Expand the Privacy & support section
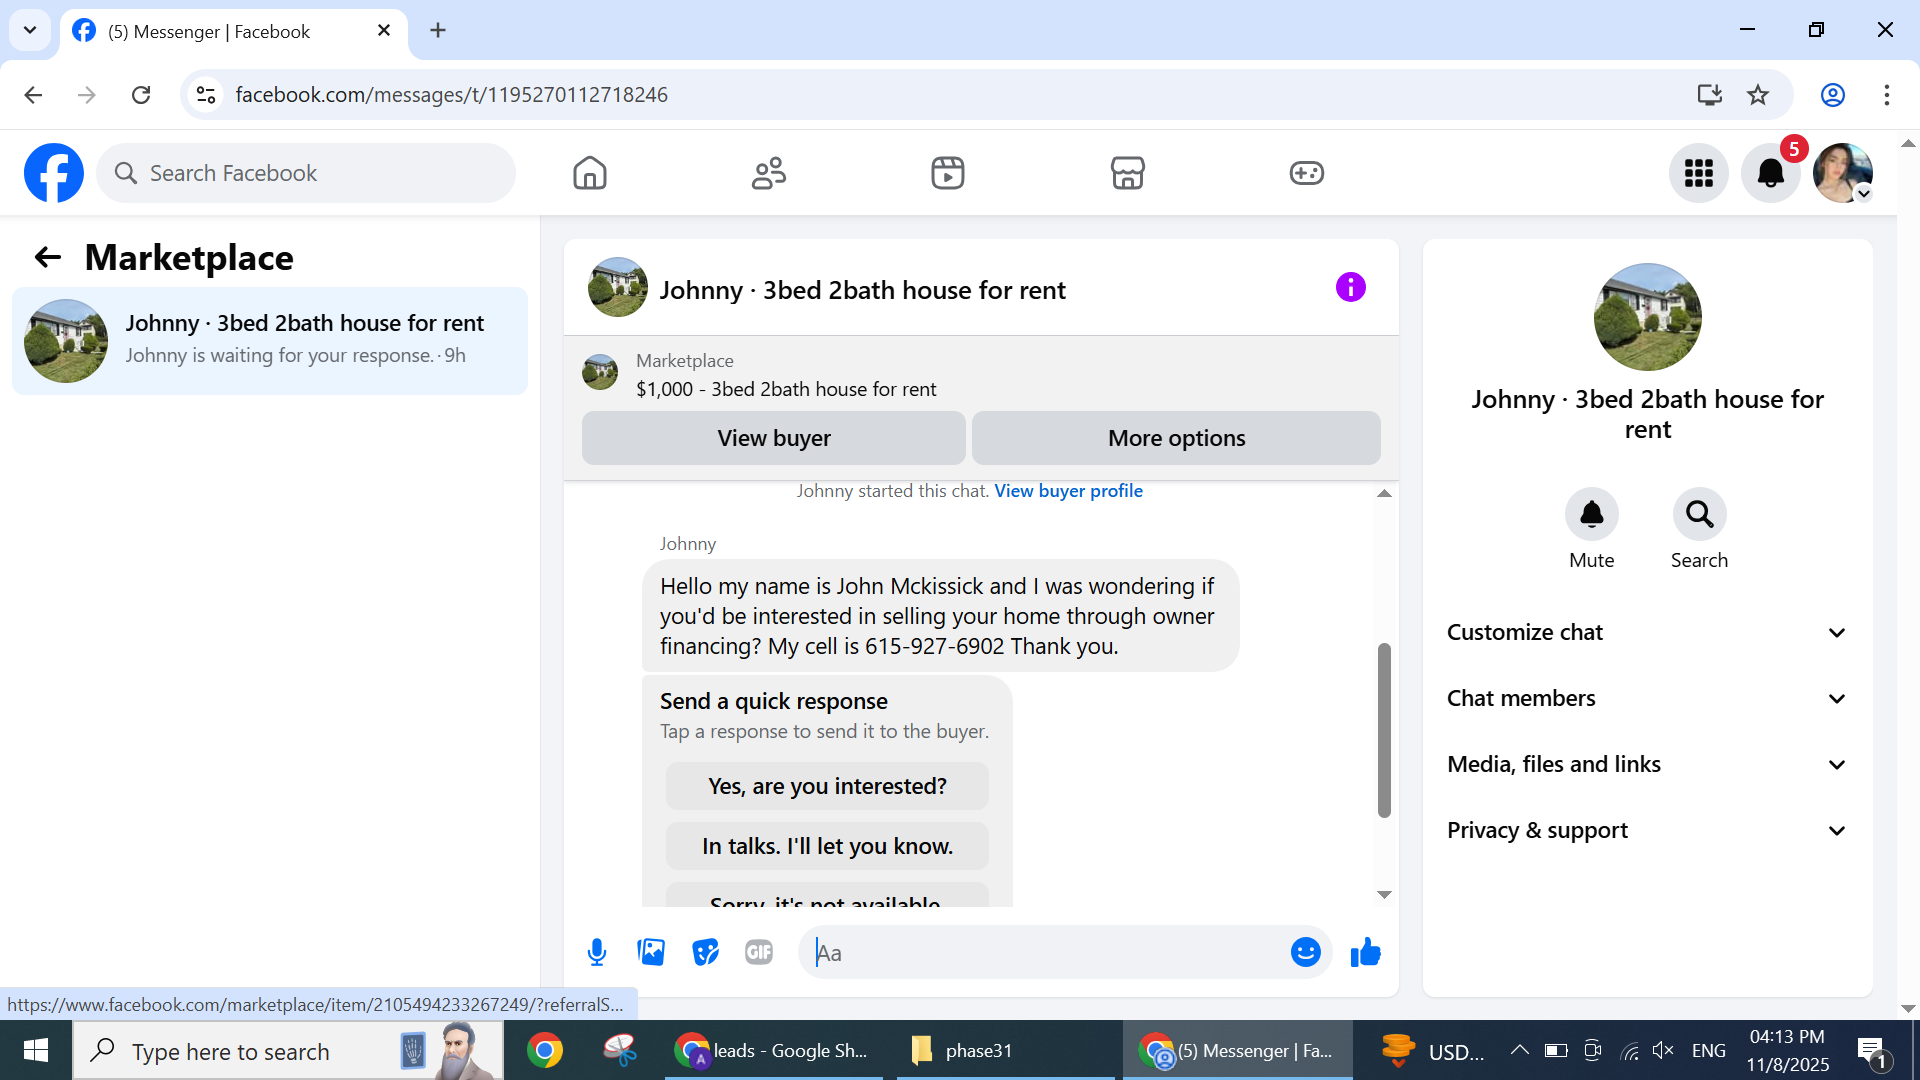 1647,830
